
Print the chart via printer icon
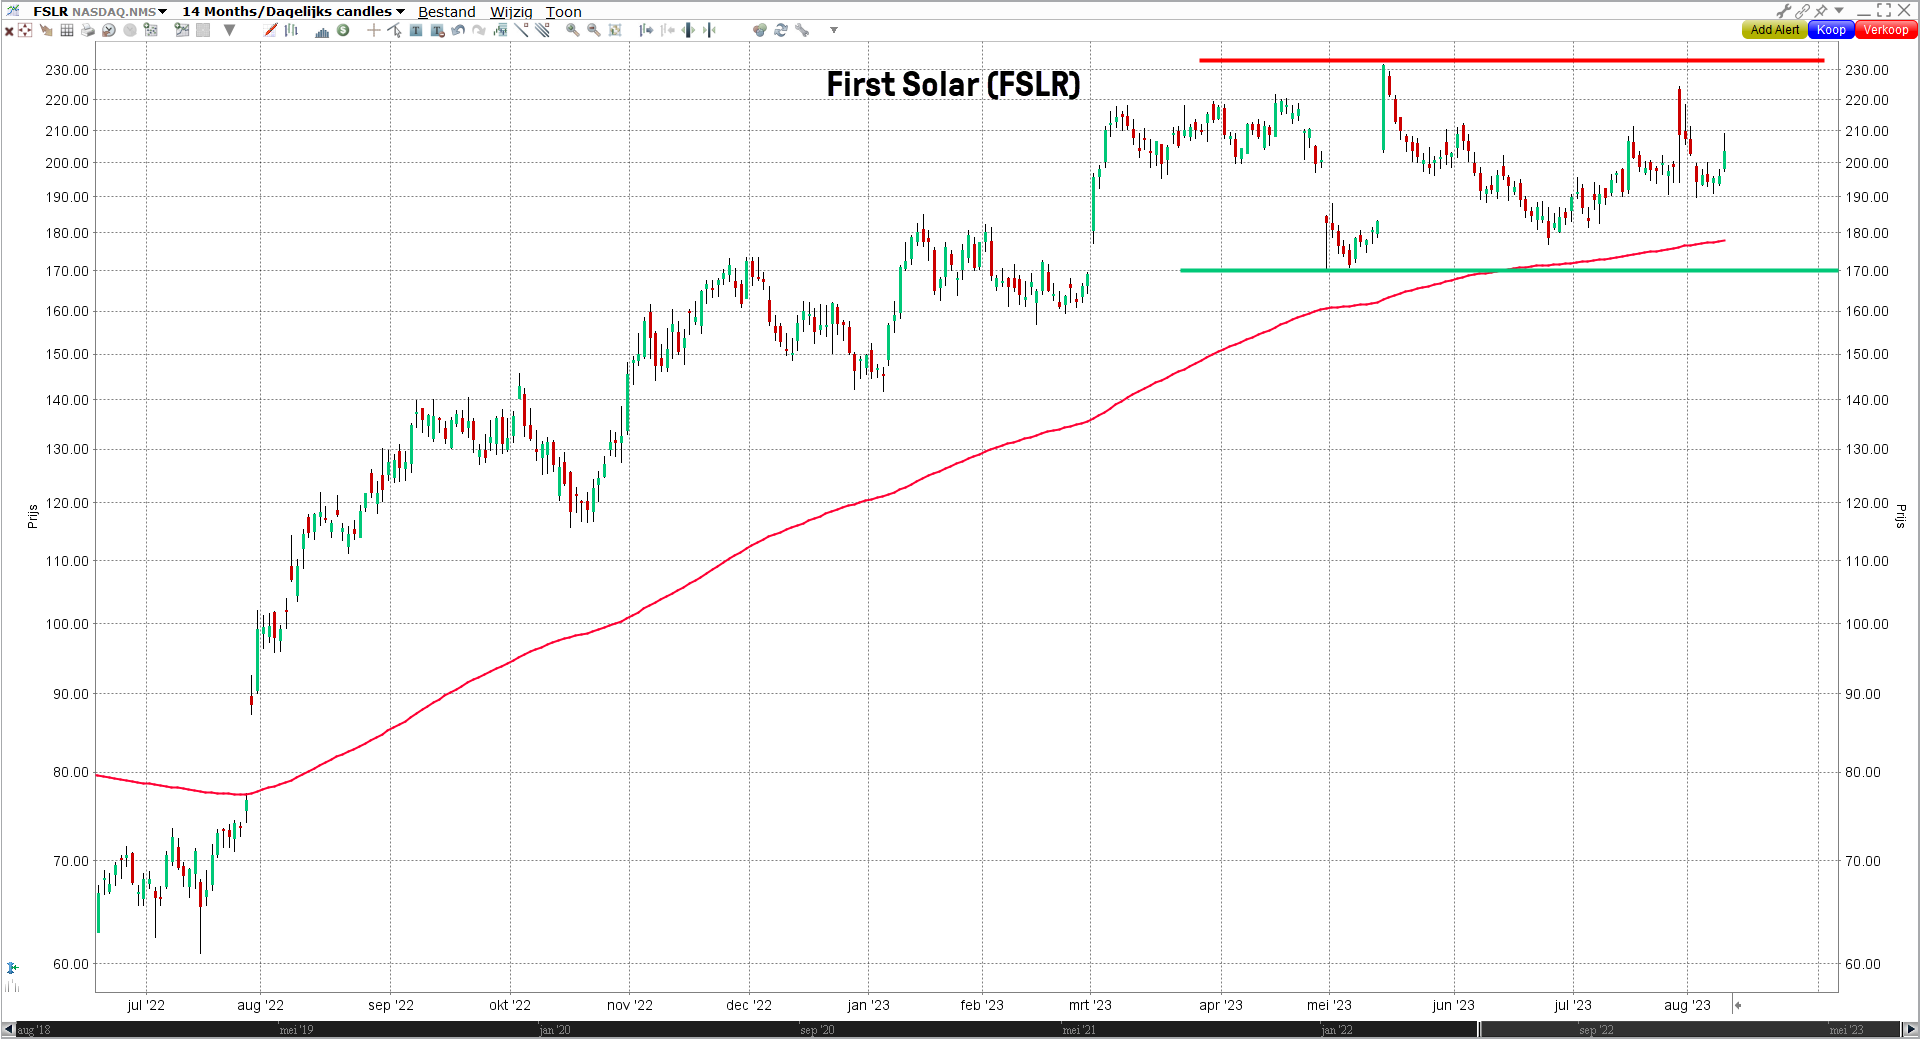pyautogui.click(x=88, y=30)
